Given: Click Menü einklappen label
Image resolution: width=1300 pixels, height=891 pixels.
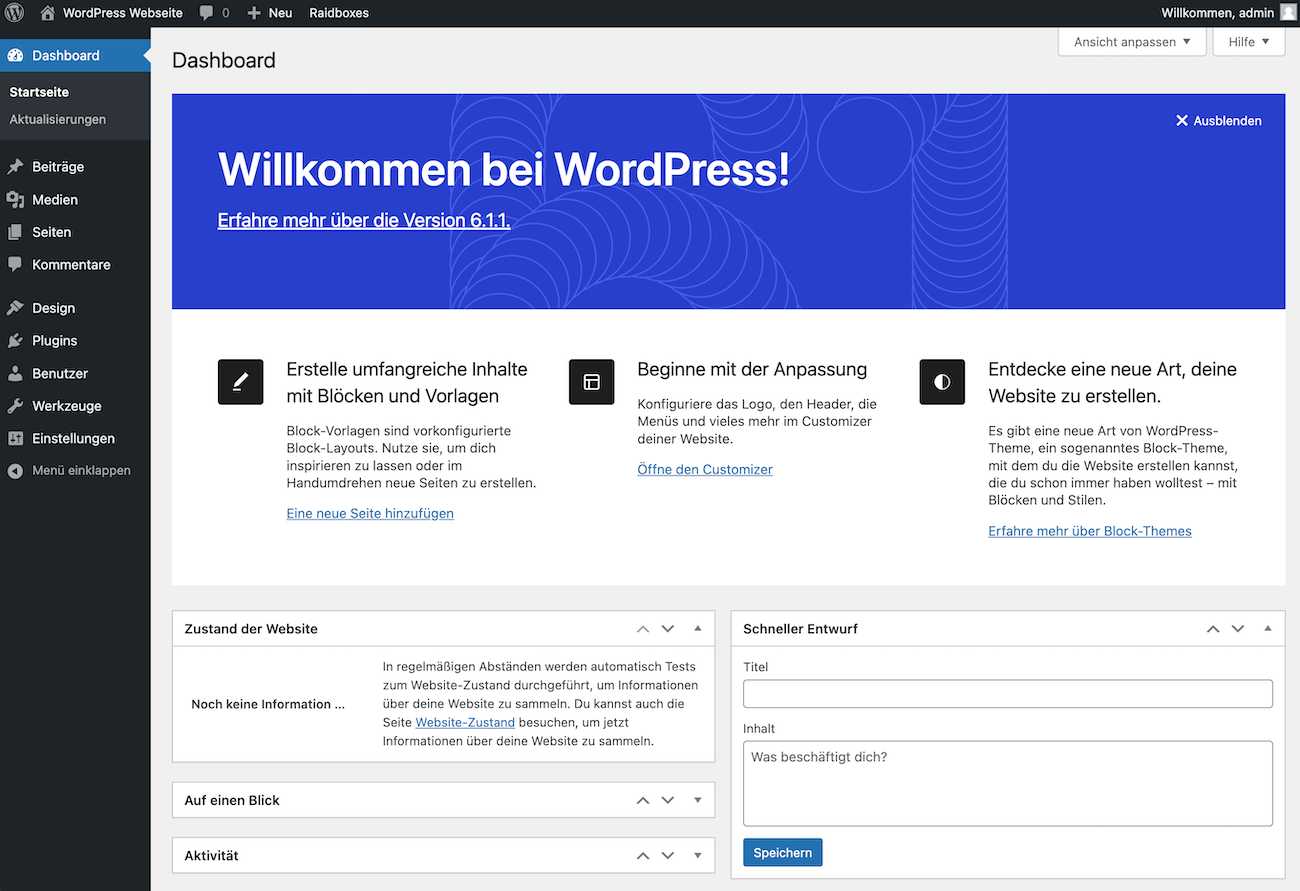Looking at the screenshot, I should coord(81,470).
